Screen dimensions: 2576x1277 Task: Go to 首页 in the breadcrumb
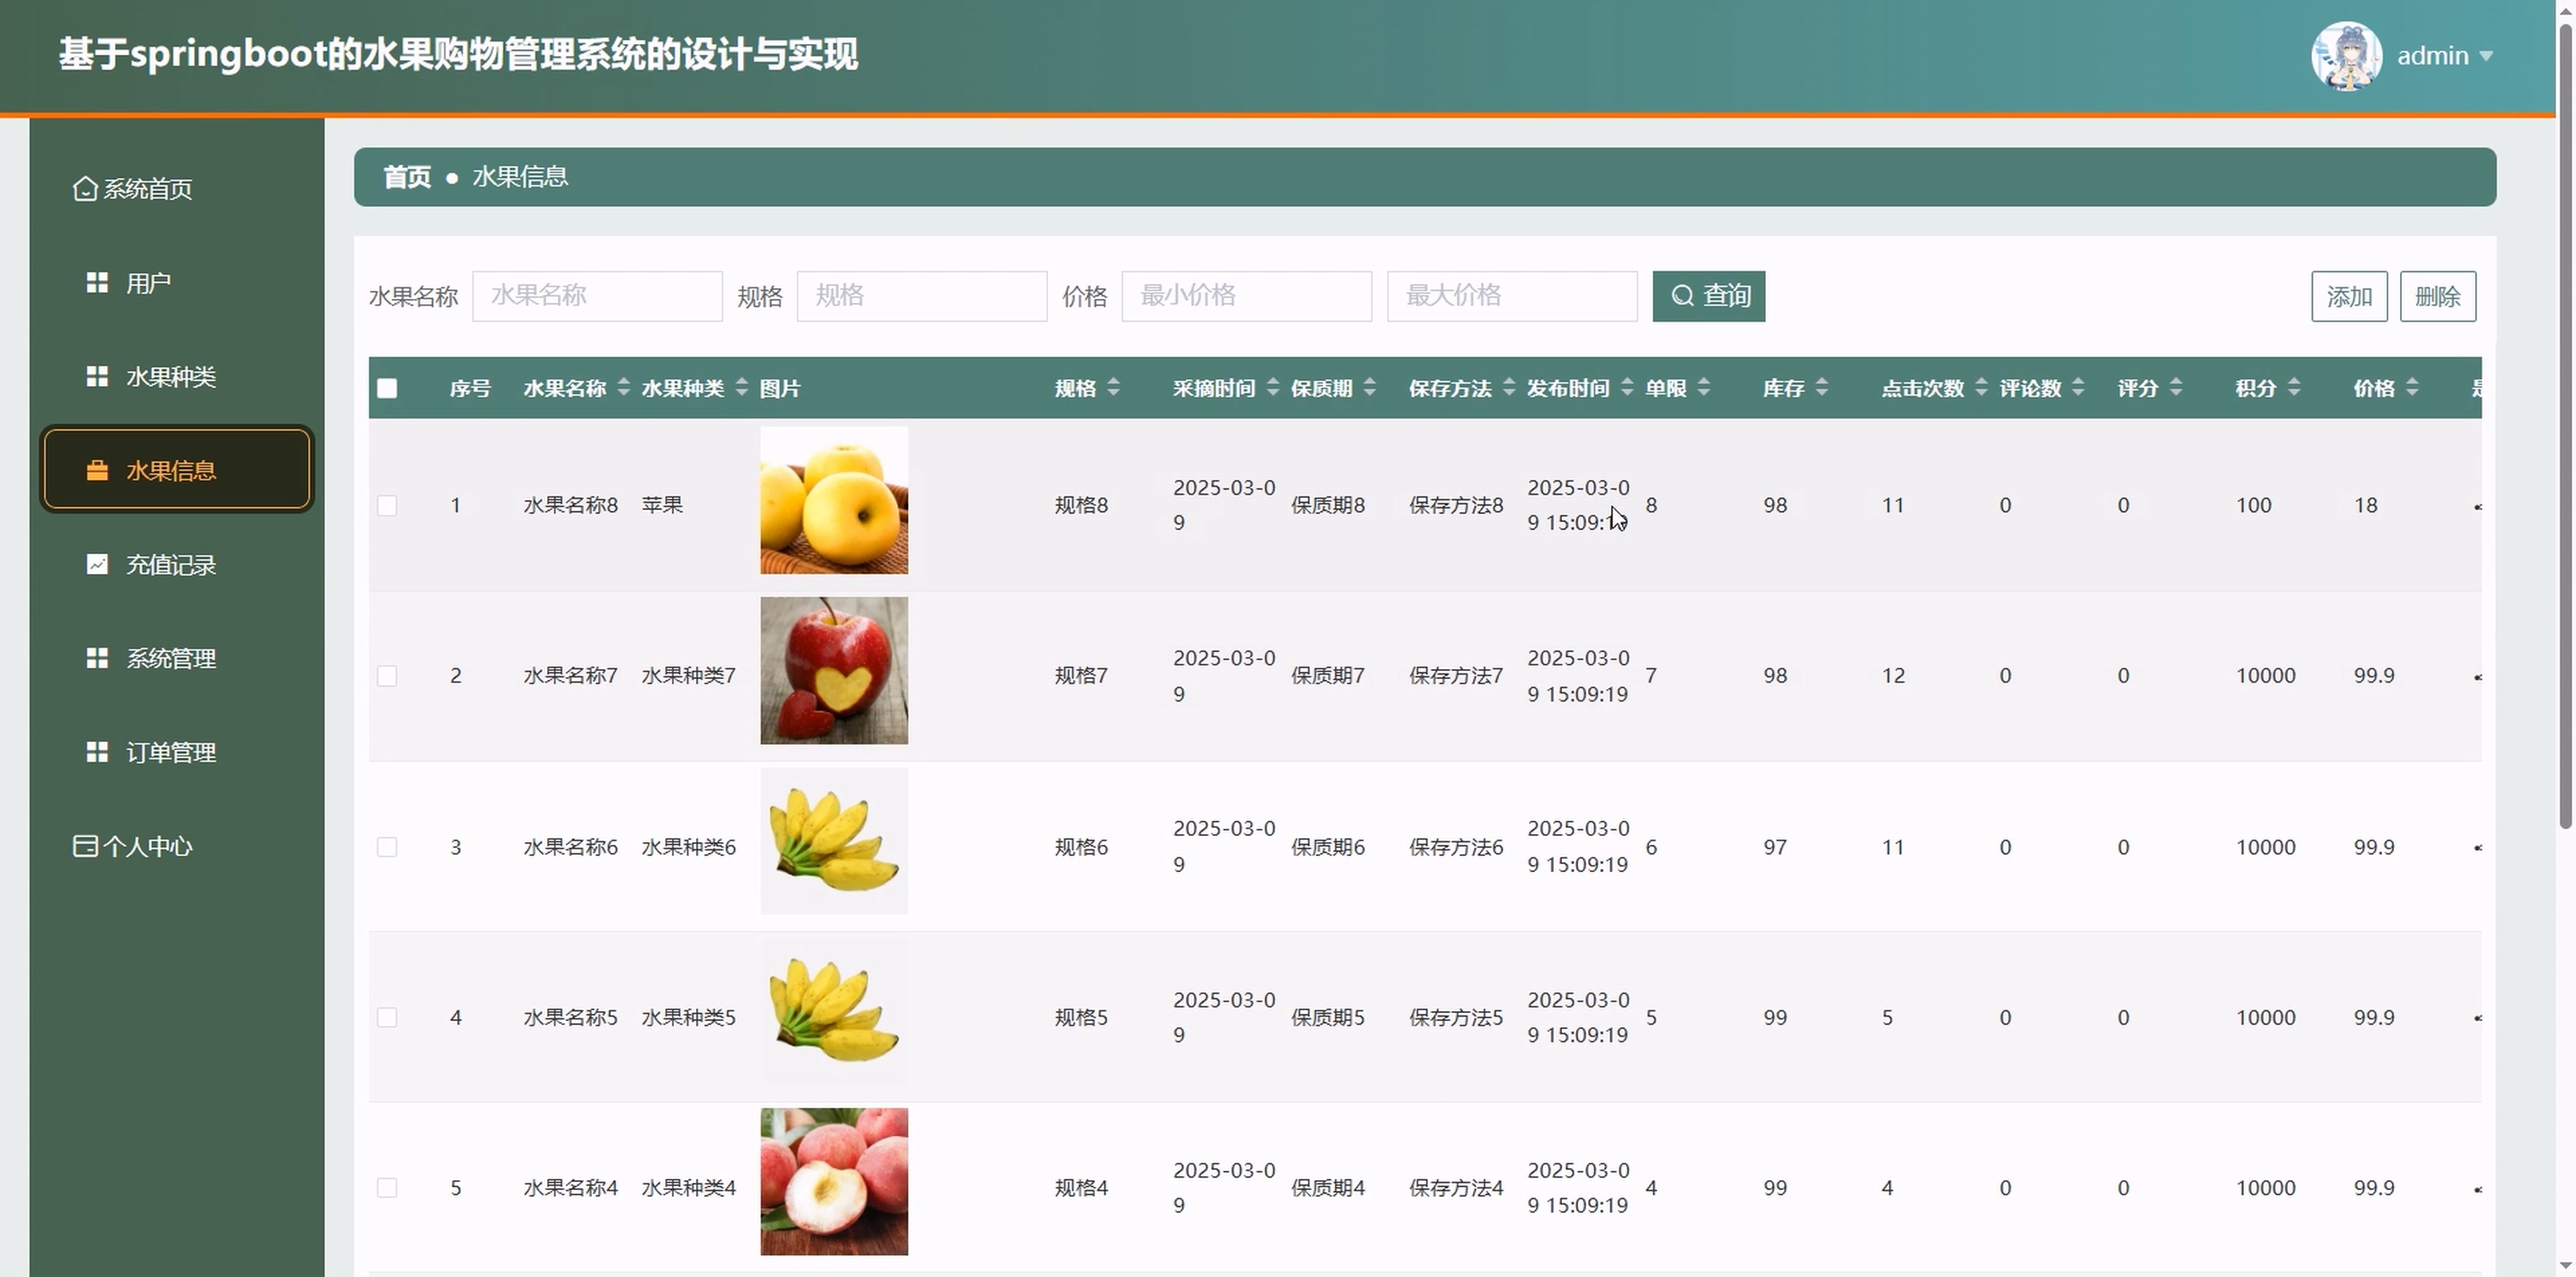tap(407, 177)
